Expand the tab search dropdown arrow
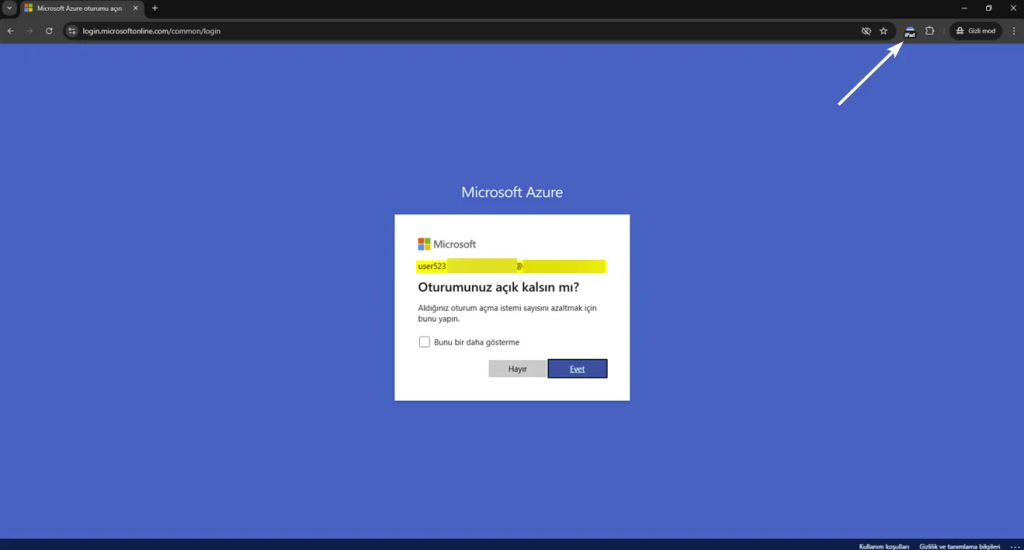Screen dimensions: 1024x550 (9, 8)
